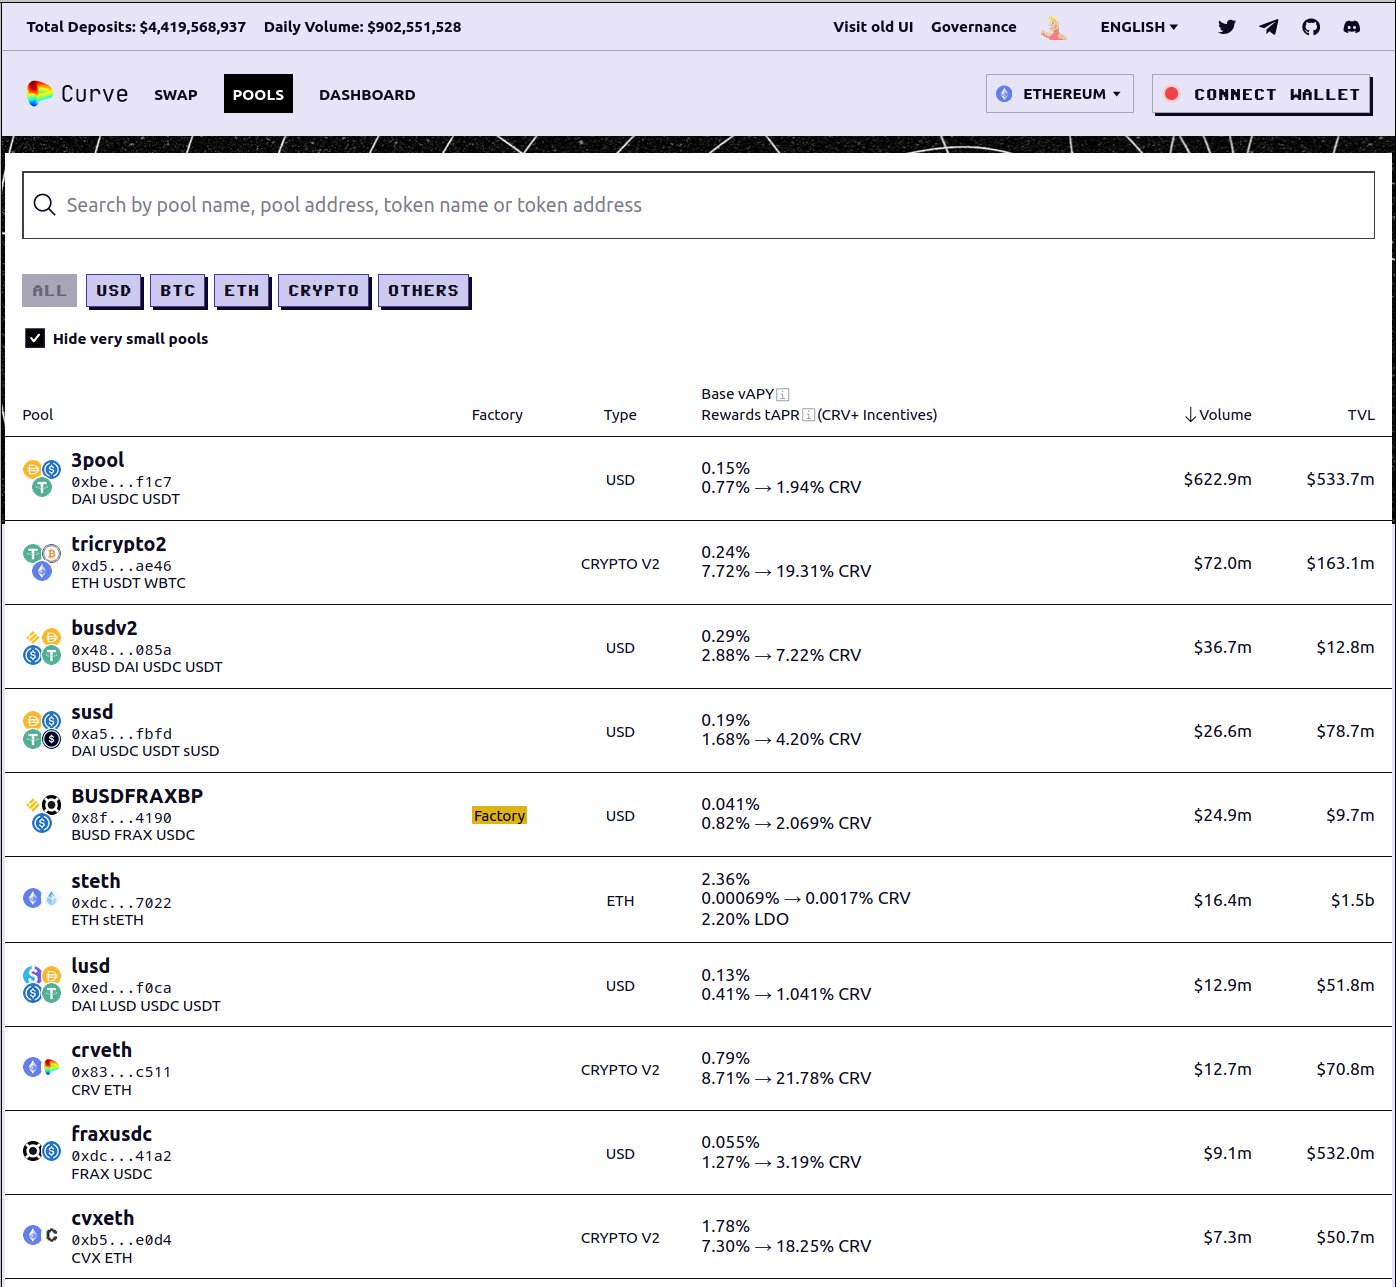Viewport: 1396px width, 1287px height.
Task: Filter pools by USD
Action: point(113,290)
